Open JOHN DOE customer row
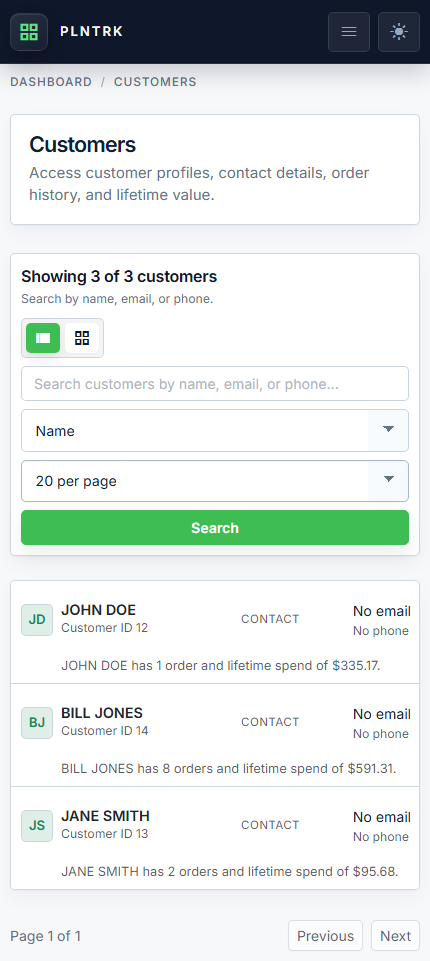The height and width of the screenshot is (961, 430). pyautogui.click(x=215, y=632)
